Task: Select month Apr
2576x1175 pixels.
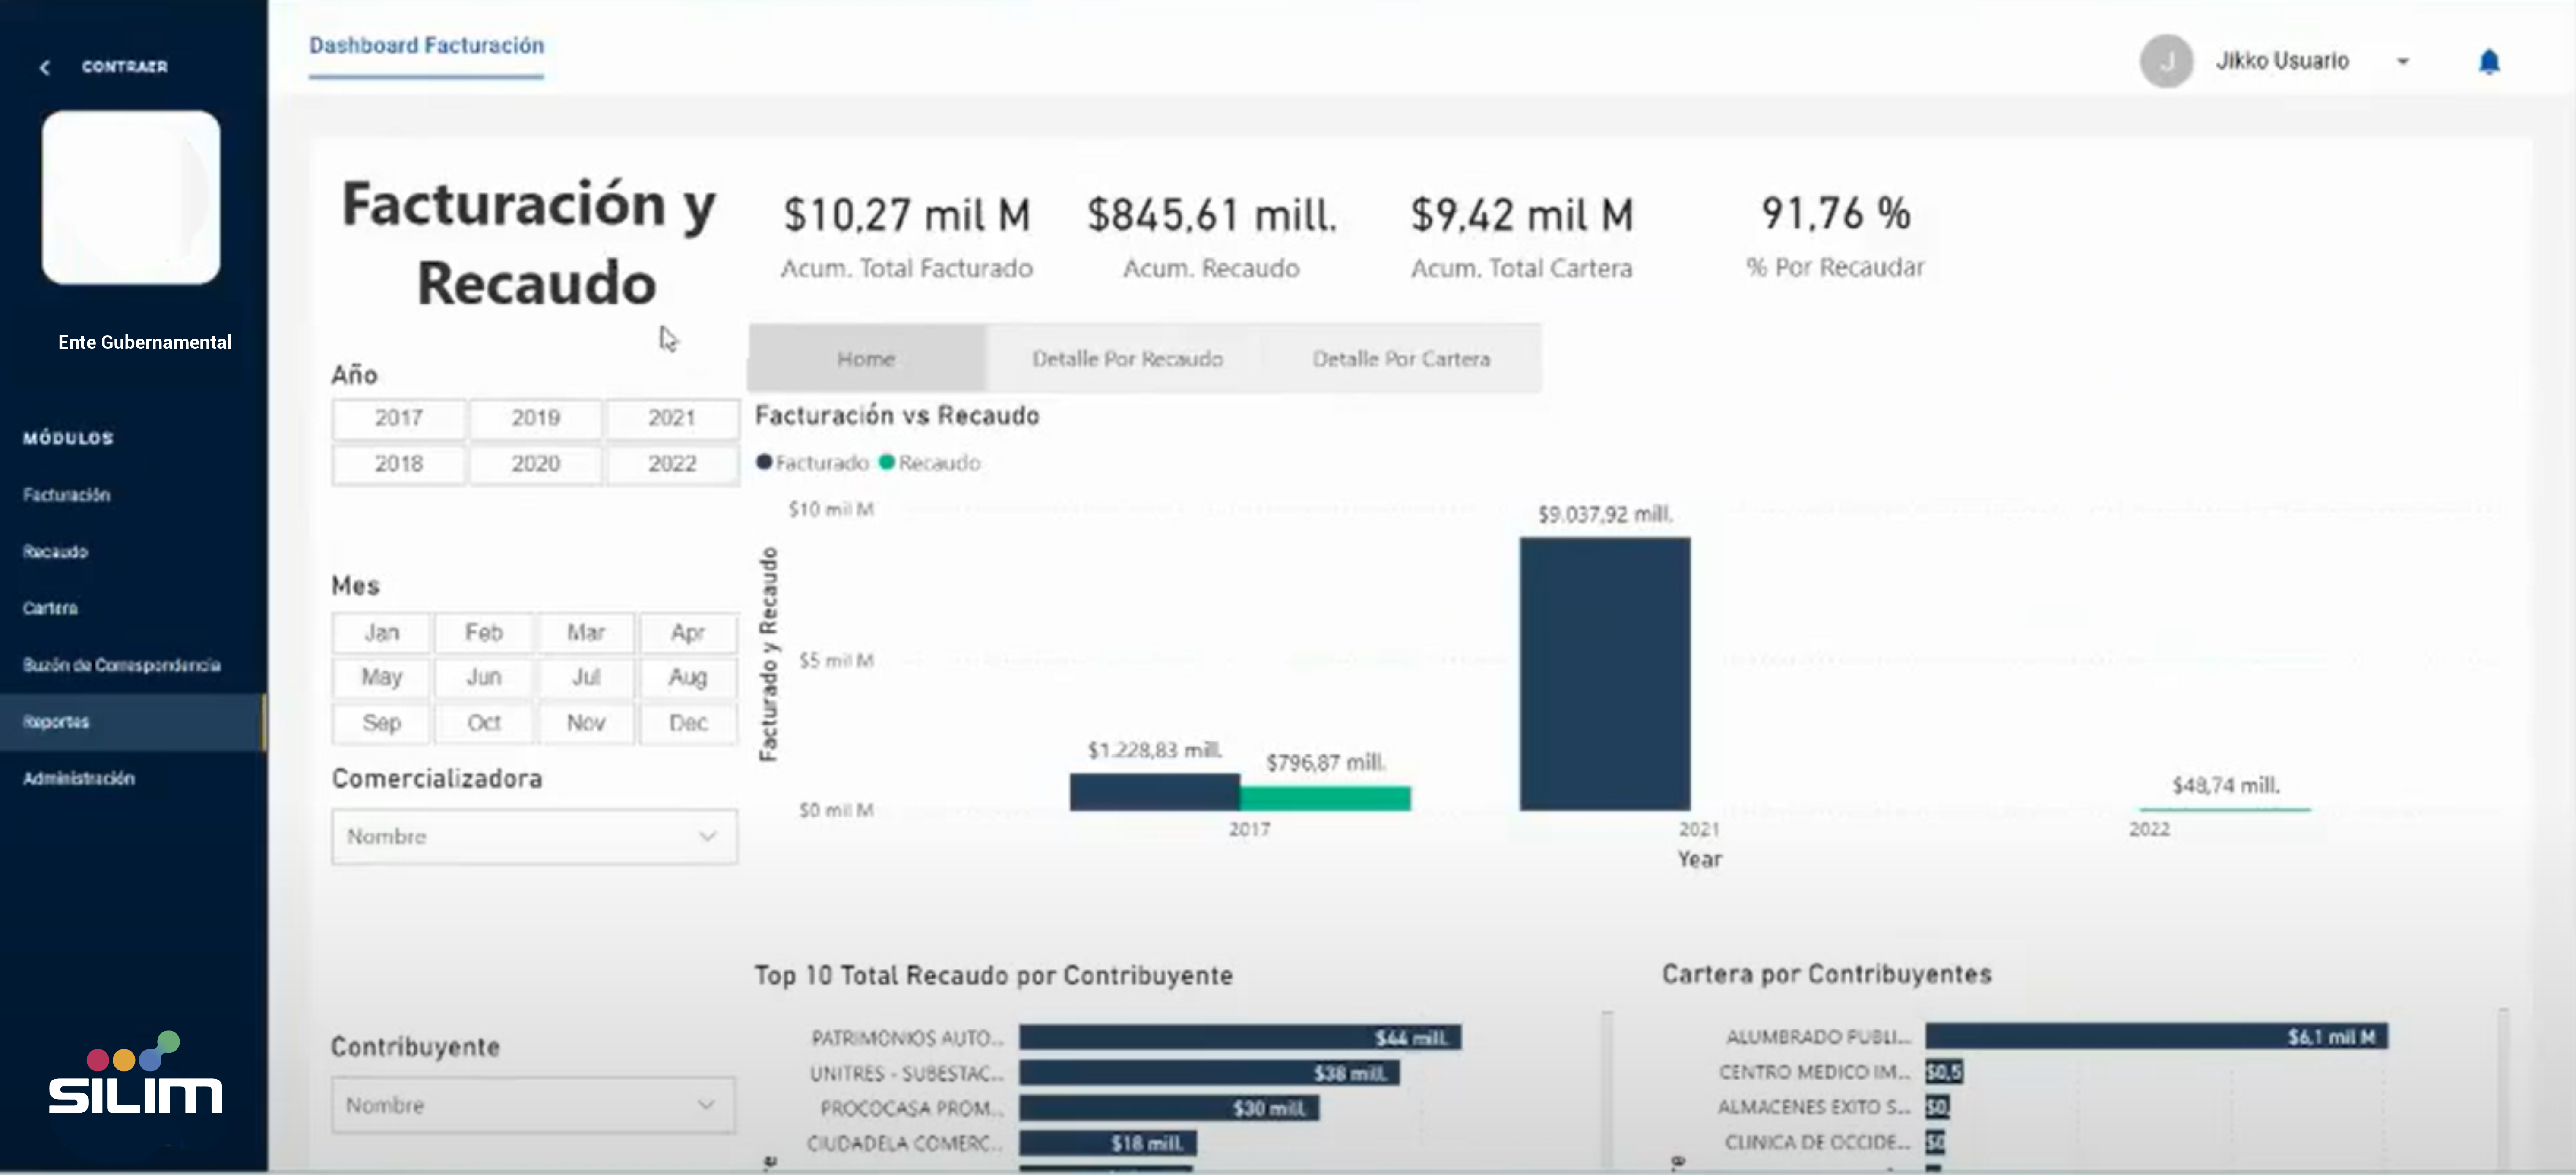Action: pos(688,633)
